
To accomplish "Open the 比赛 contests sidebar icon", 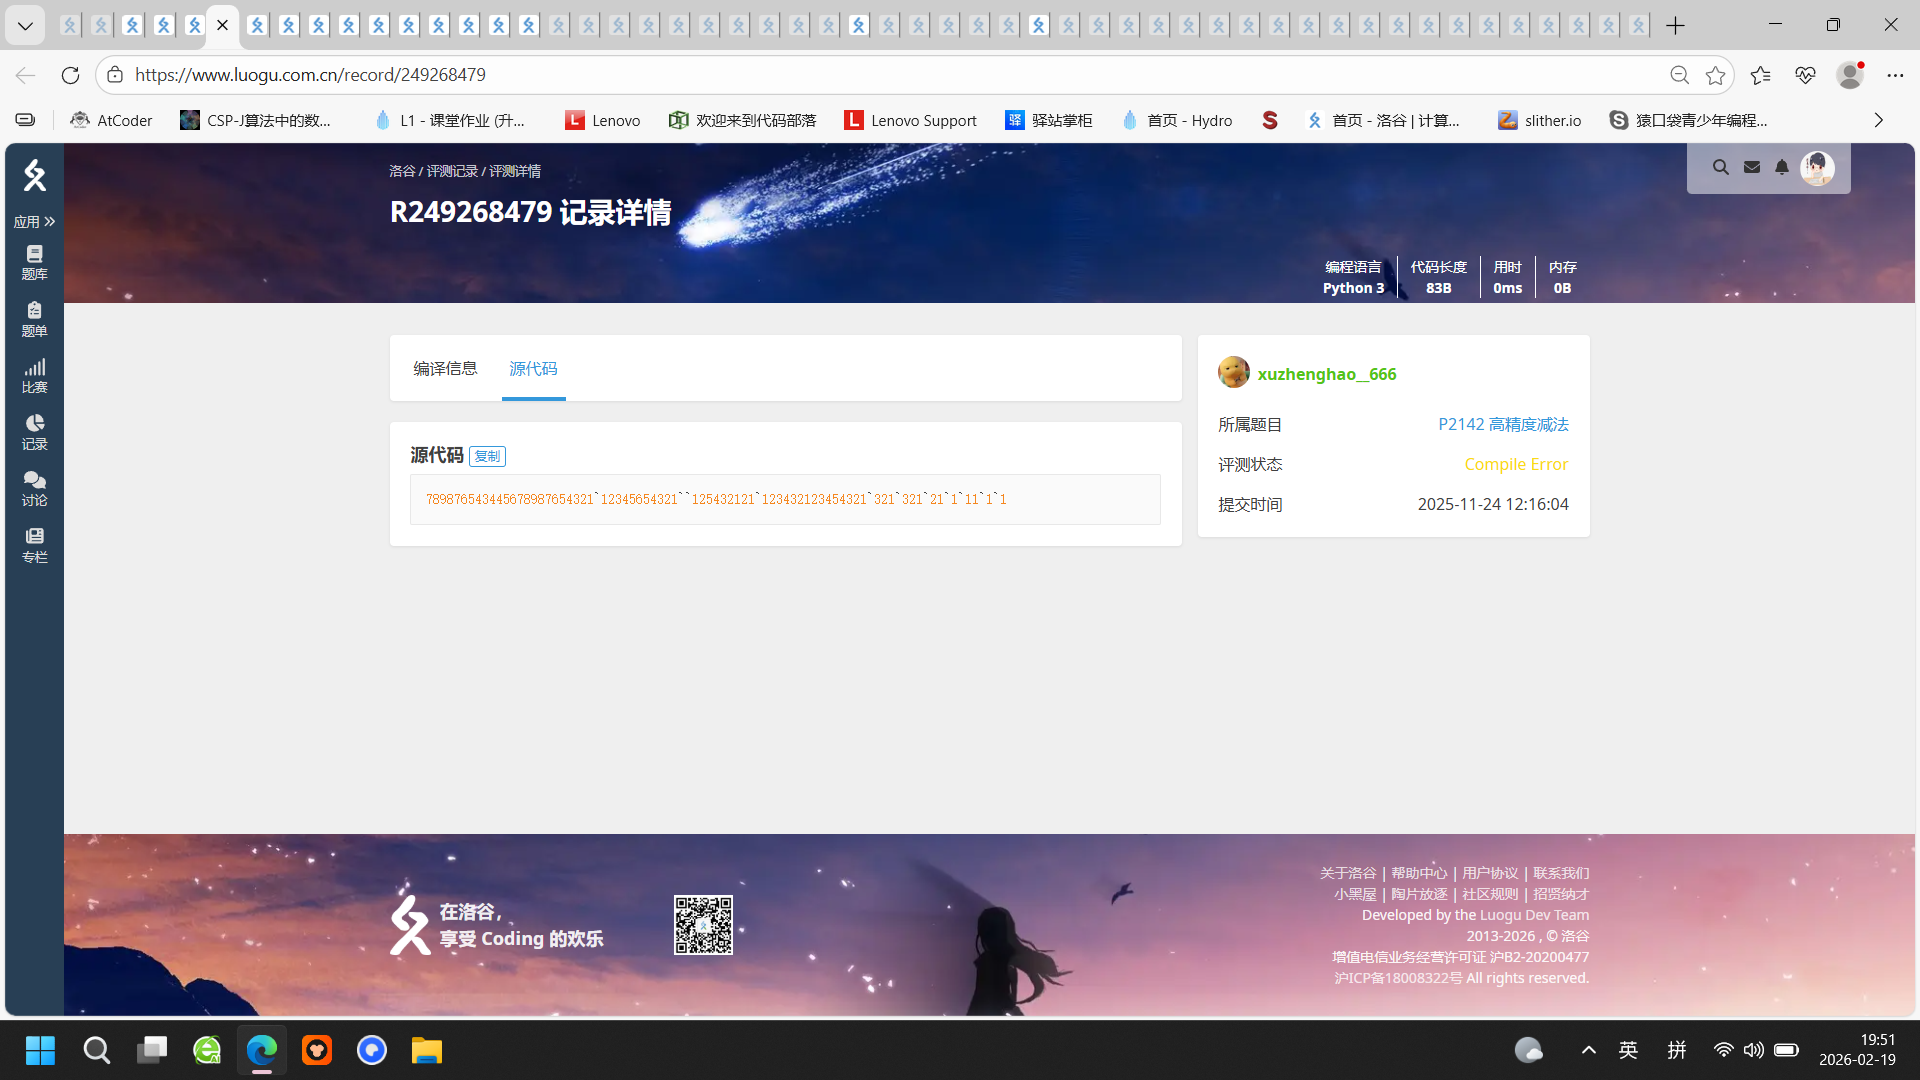I will pyautogui.click(x=34, y=375).
